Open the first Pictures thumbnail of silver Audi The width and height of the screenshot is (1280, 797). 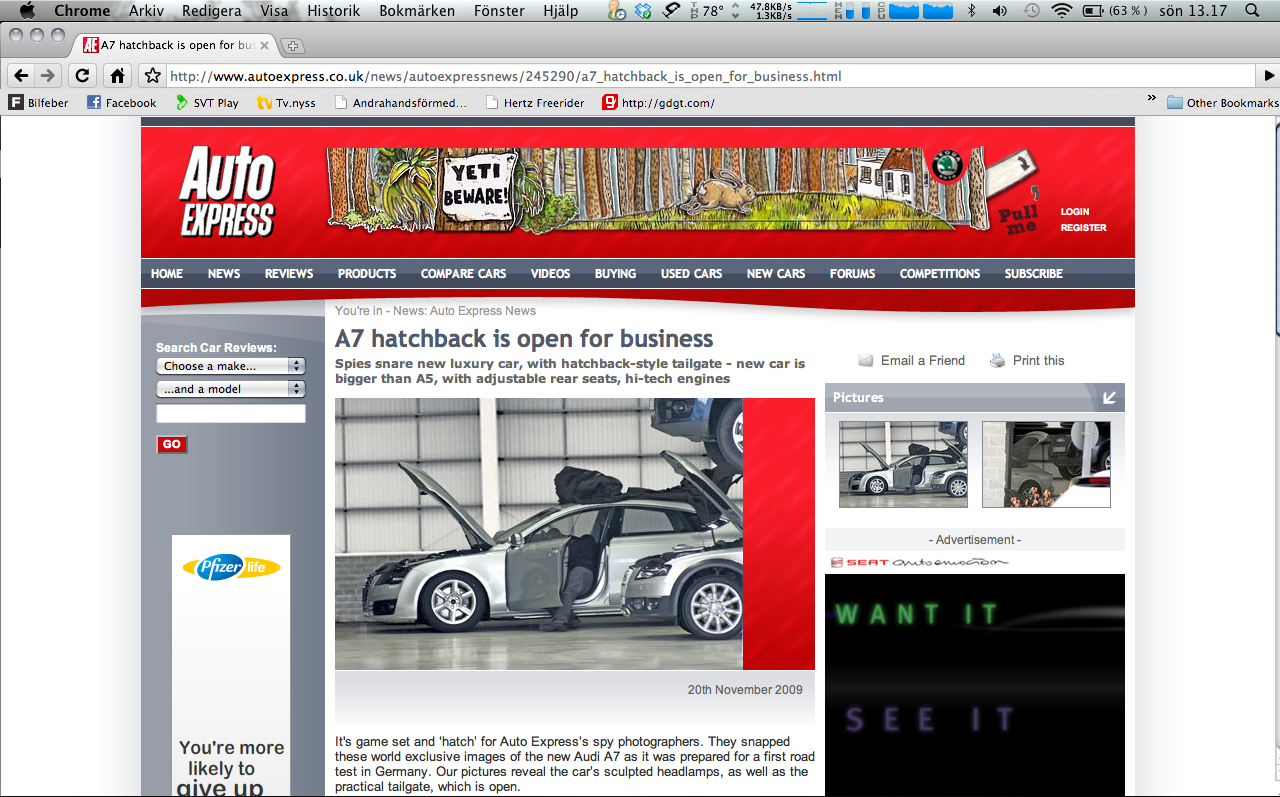tap(903, 464)
